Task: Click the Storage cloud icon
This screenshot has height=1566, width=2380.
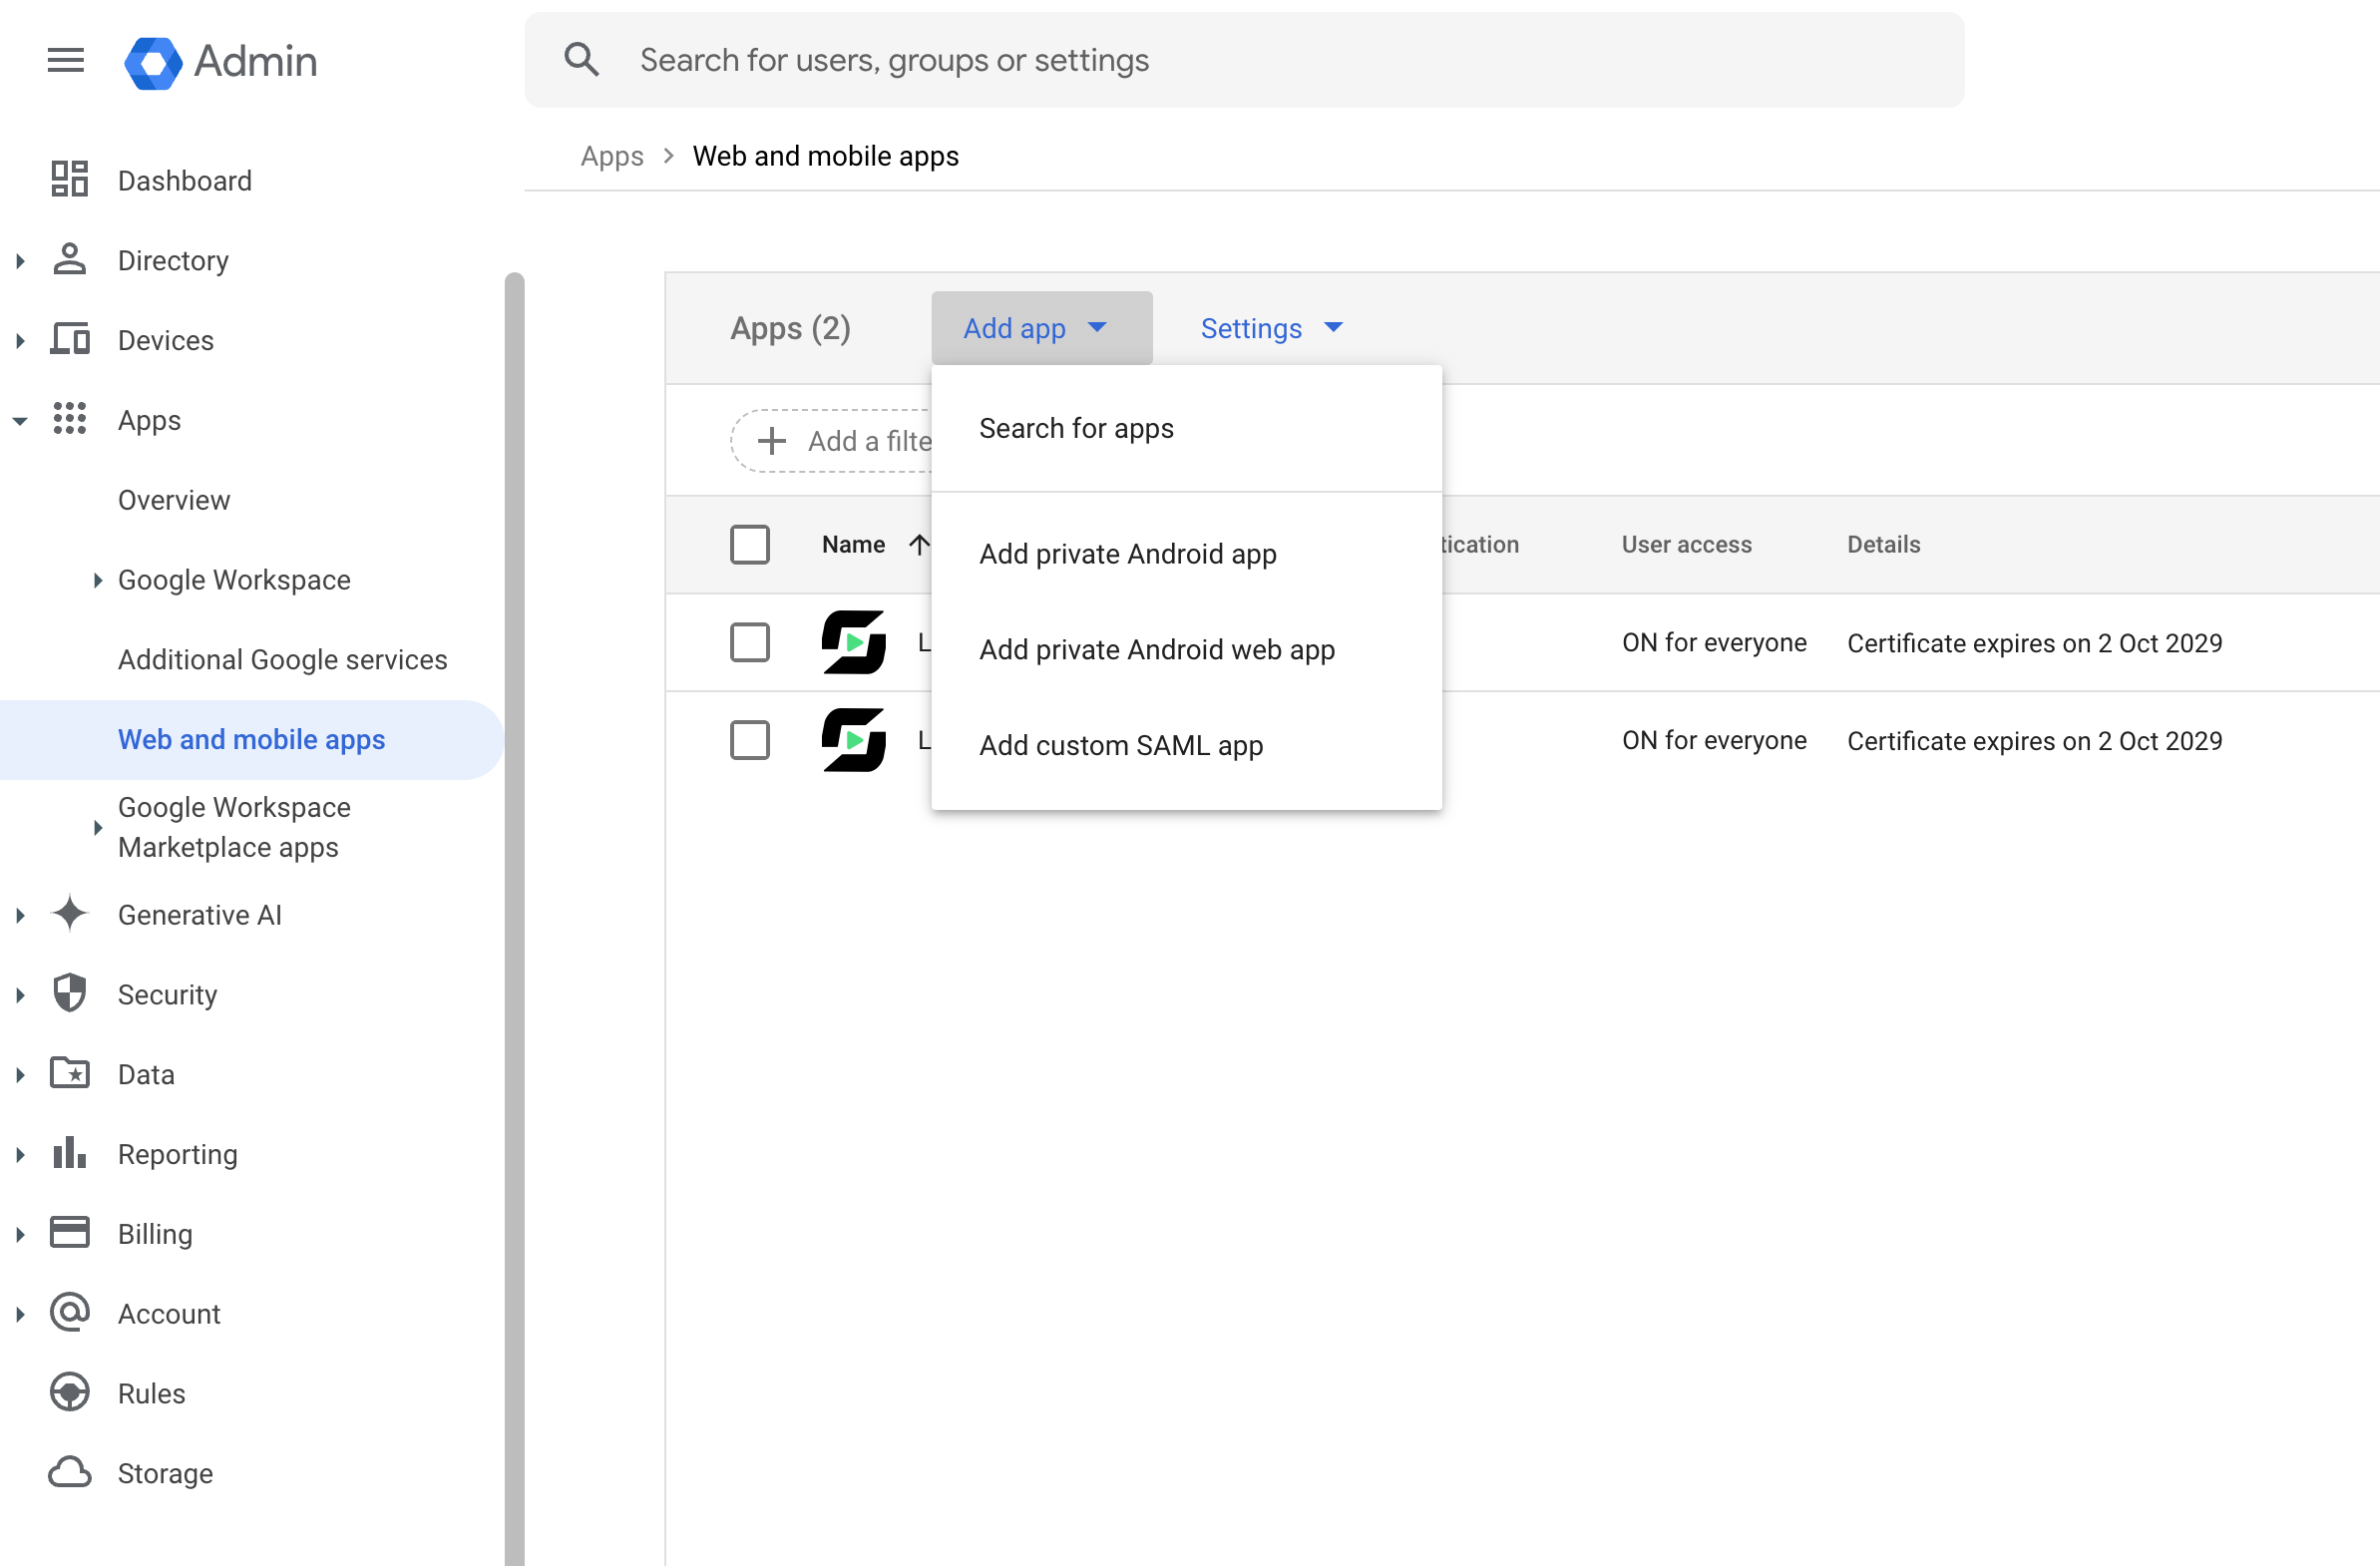Action: coord(70,1472)
